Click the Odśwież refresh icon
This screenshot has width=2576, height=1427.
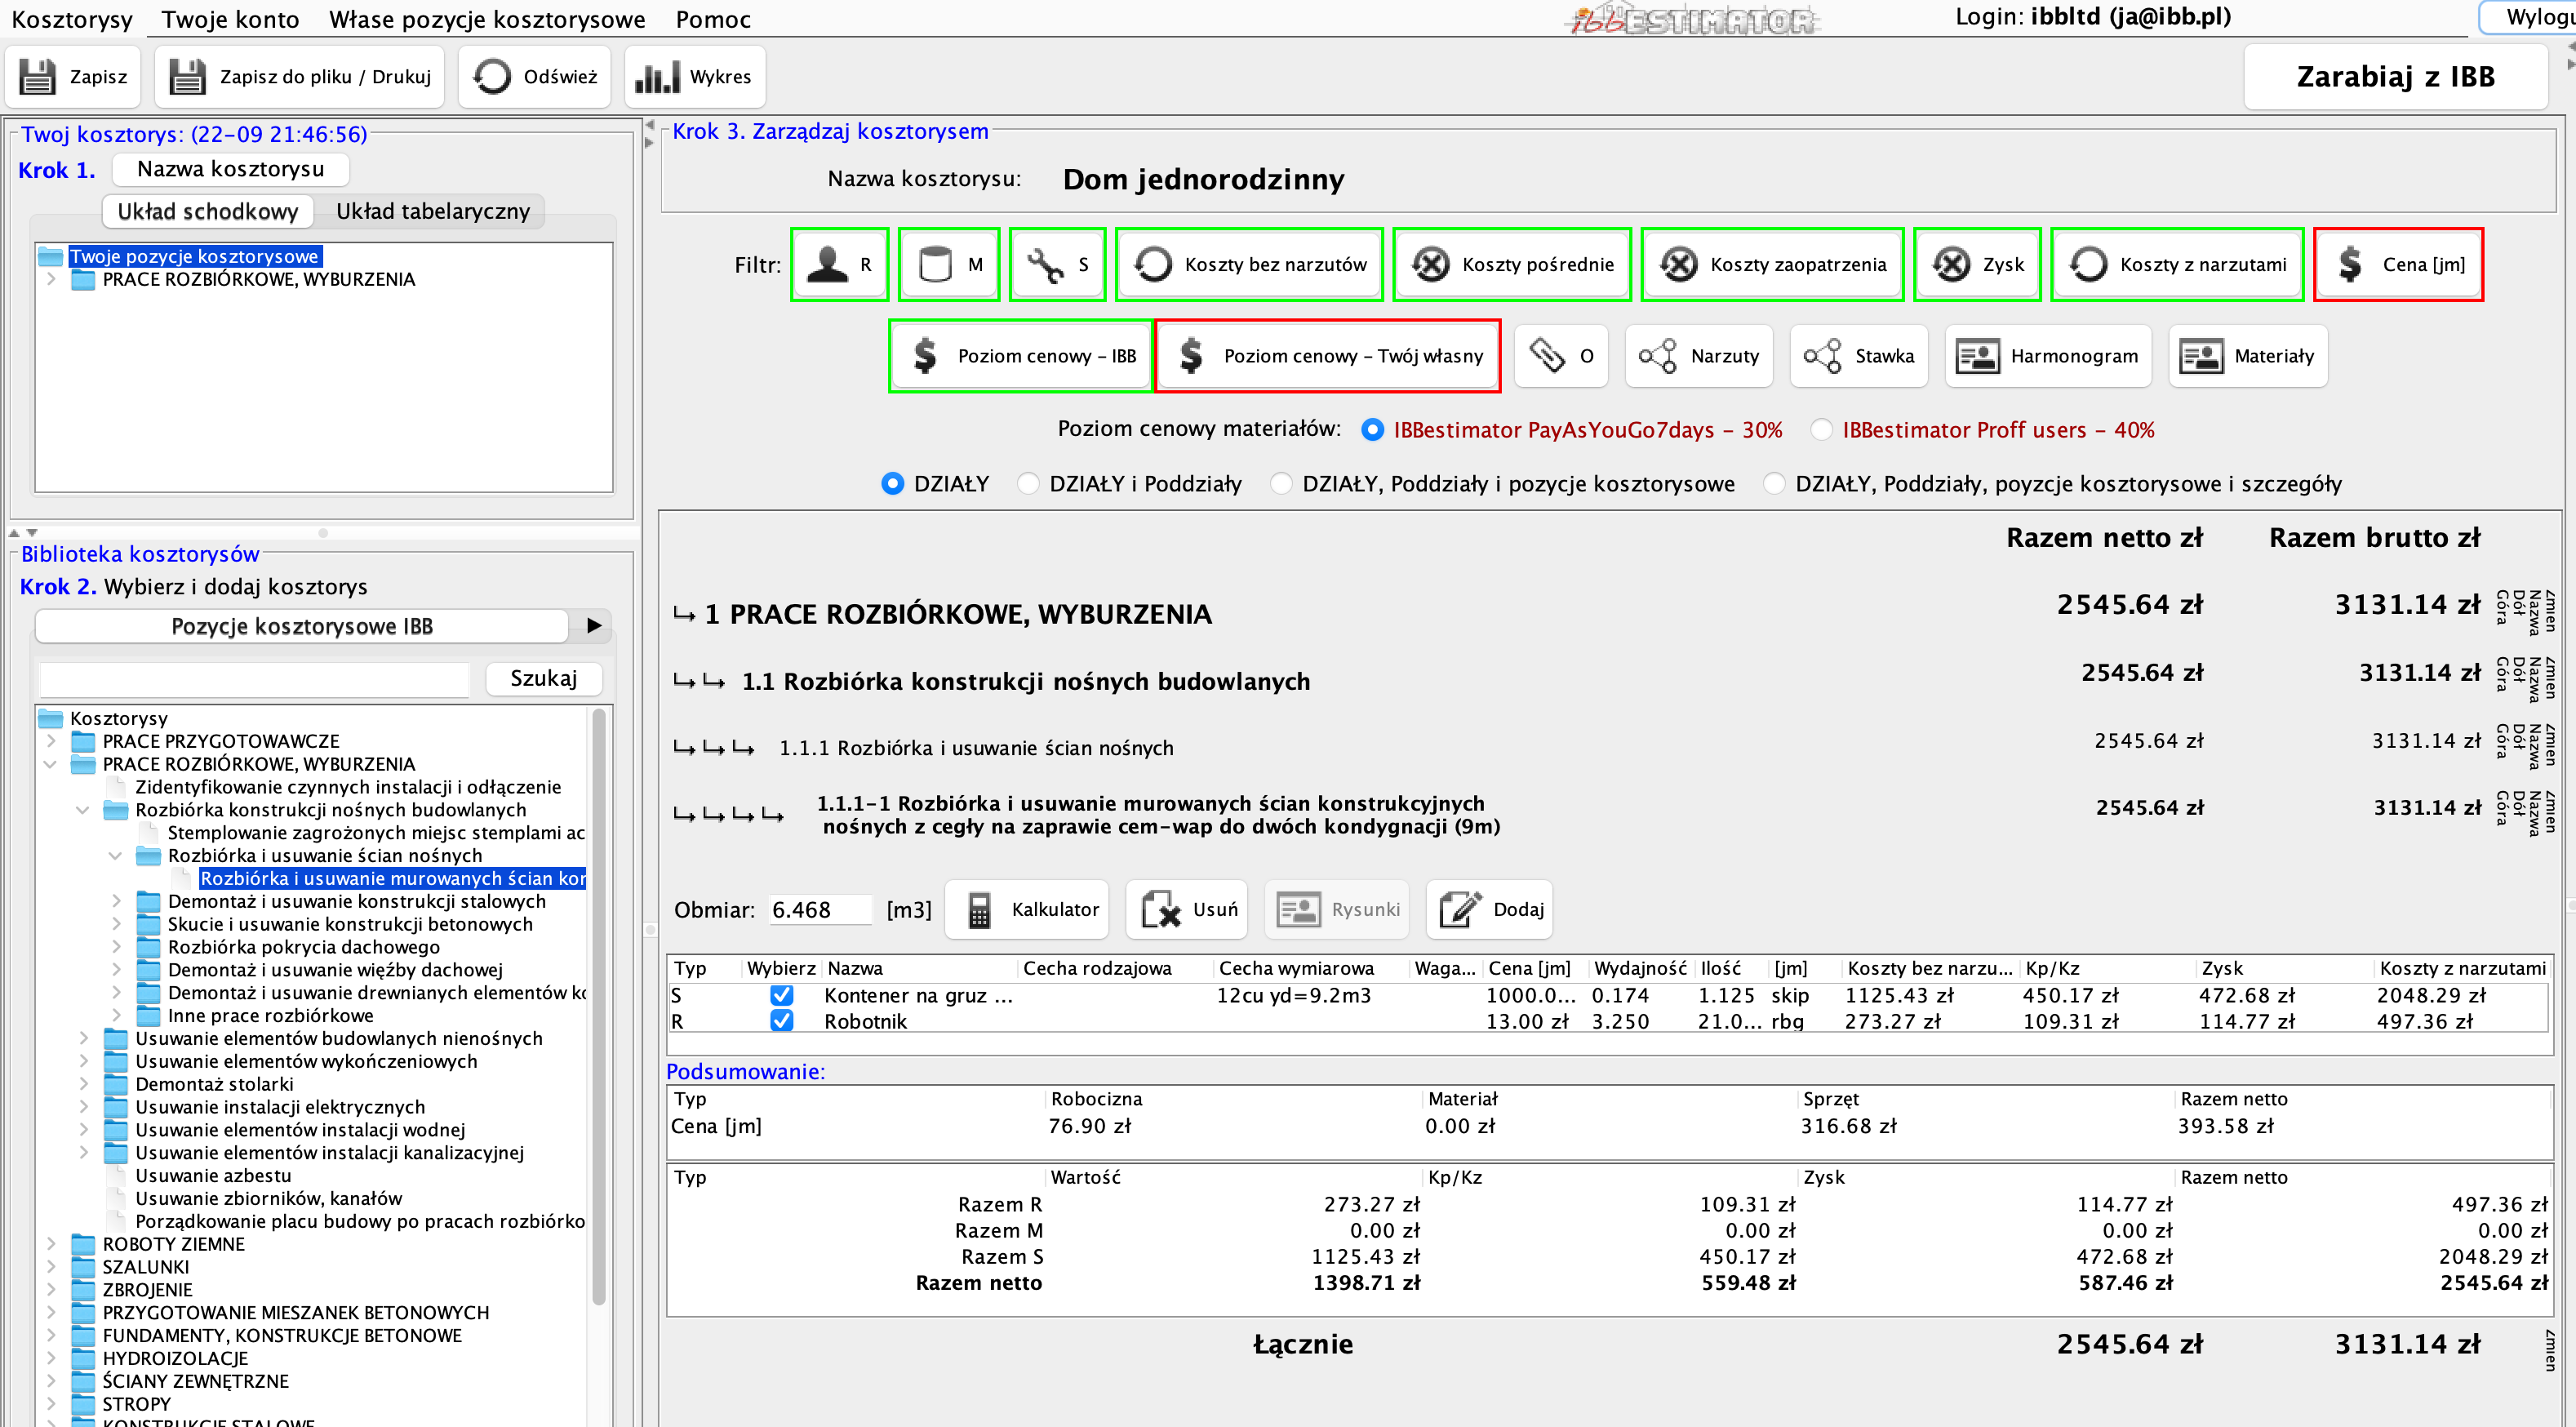(492, 77)
